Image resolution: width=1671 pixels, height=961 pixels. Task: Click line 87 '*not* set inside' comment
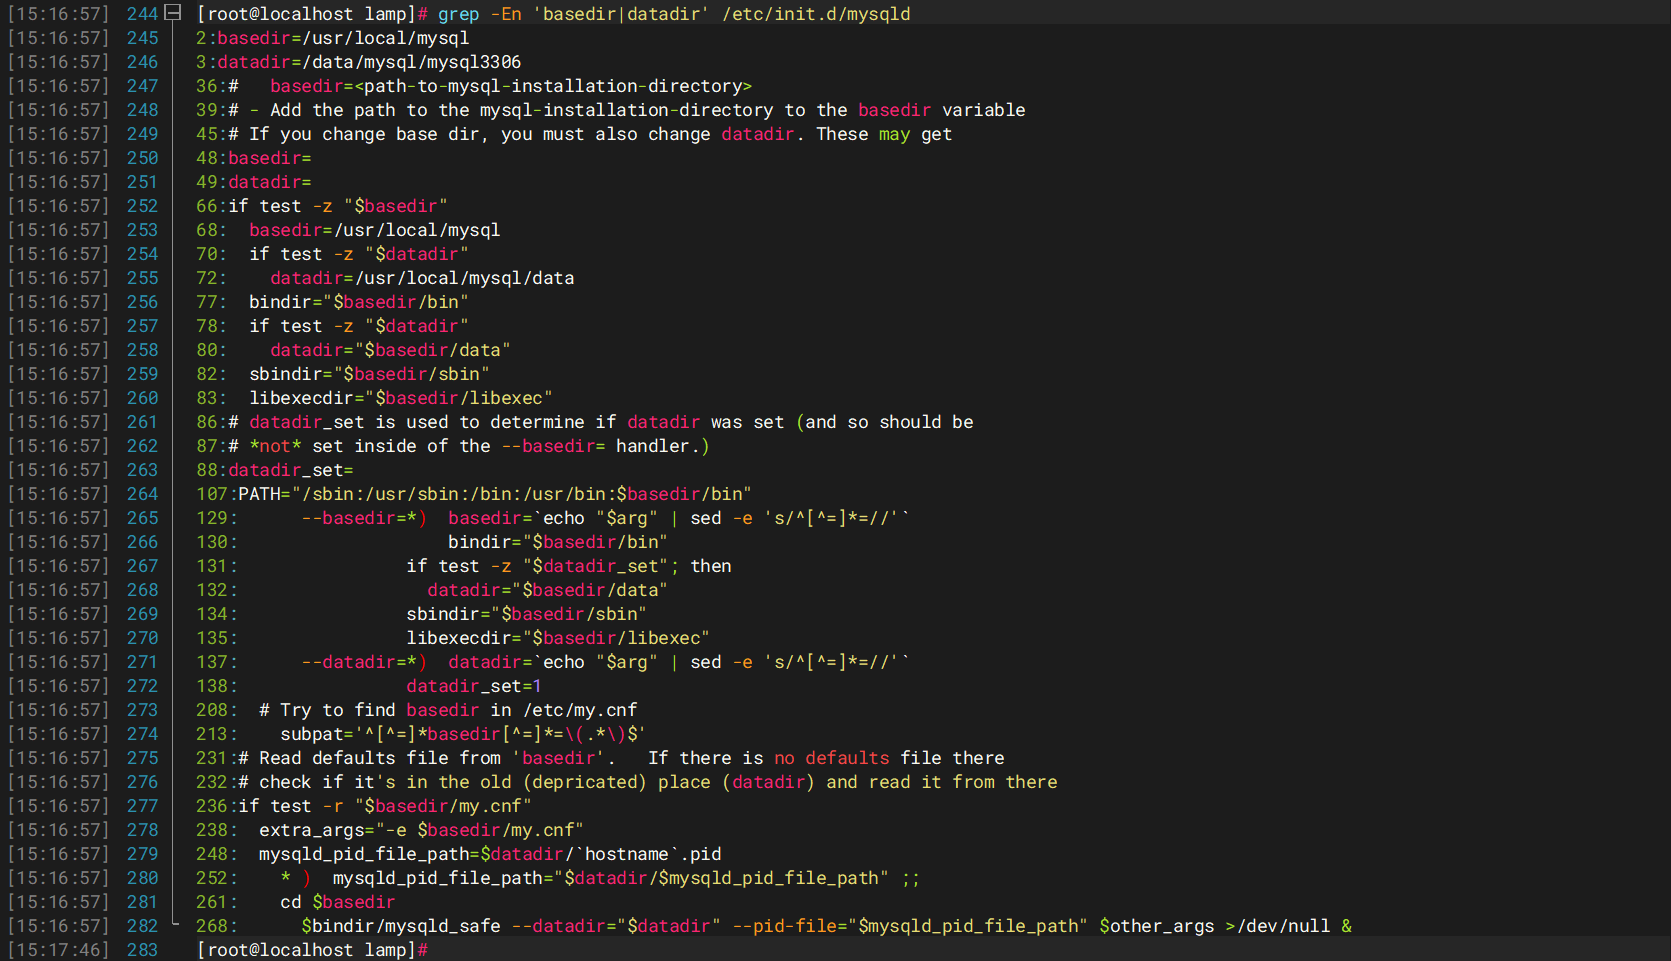(453, 446)
